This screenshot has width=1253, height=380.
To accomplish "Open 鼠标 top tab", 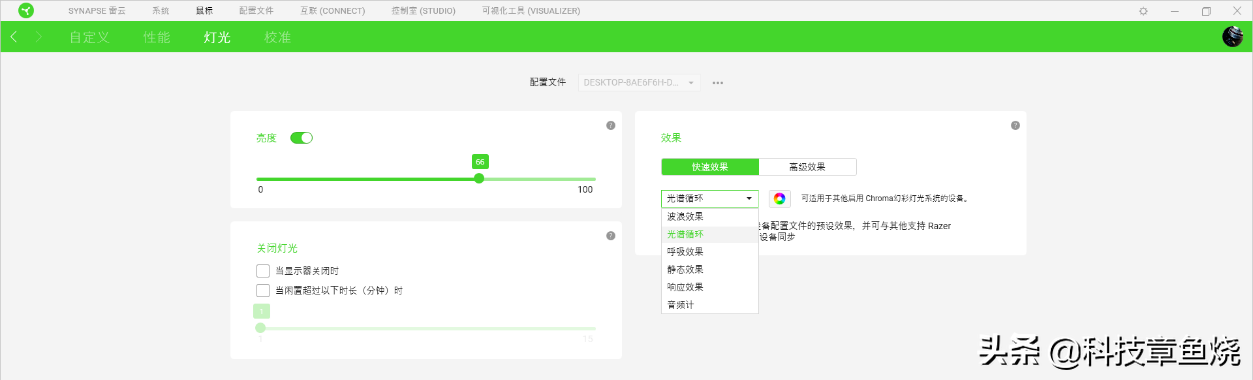I will tap(204, 11).
